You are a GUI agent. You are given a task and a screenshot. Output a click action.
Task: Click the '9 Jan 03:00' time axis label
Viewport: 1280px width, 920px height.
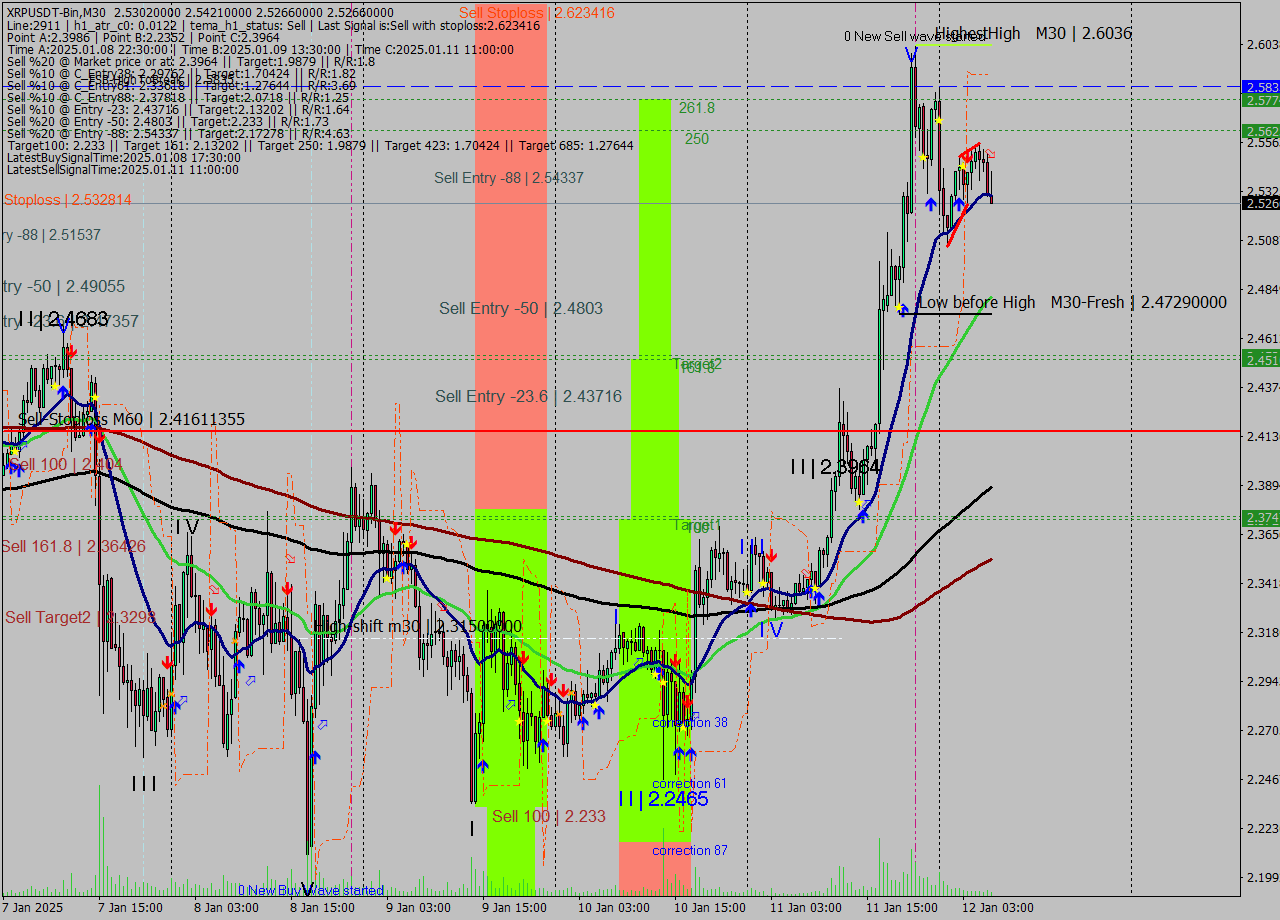(x=418, y=908)
